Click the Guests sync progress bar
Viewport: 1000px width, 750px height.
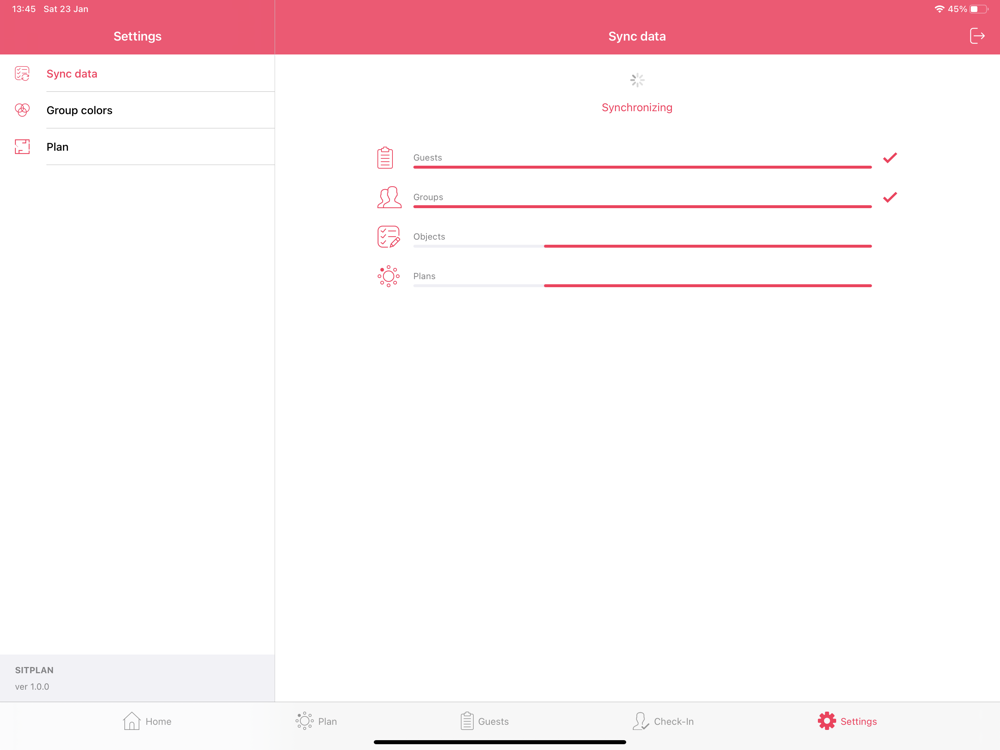[x=642, y=167]
